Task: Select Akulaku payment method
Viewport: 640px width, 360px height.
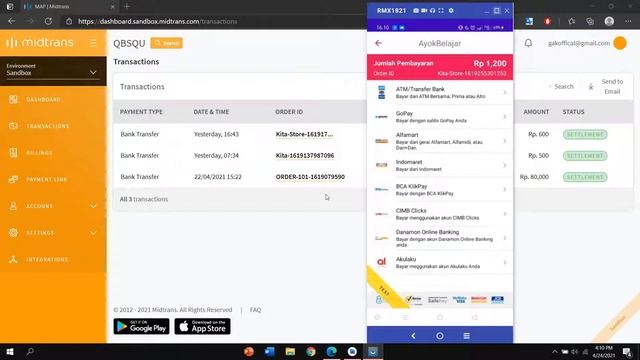Action: click(x=440, y=262)
